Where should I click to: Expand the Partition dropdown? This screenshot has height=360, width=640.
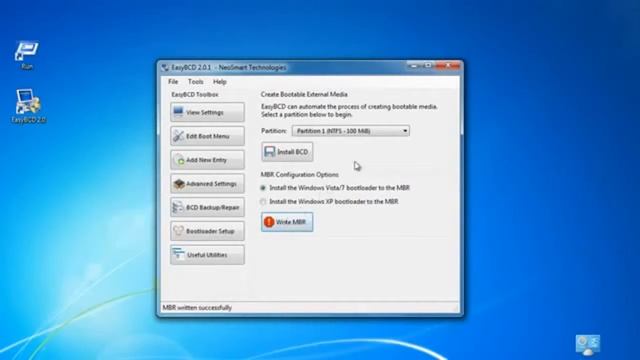[351, 131]
